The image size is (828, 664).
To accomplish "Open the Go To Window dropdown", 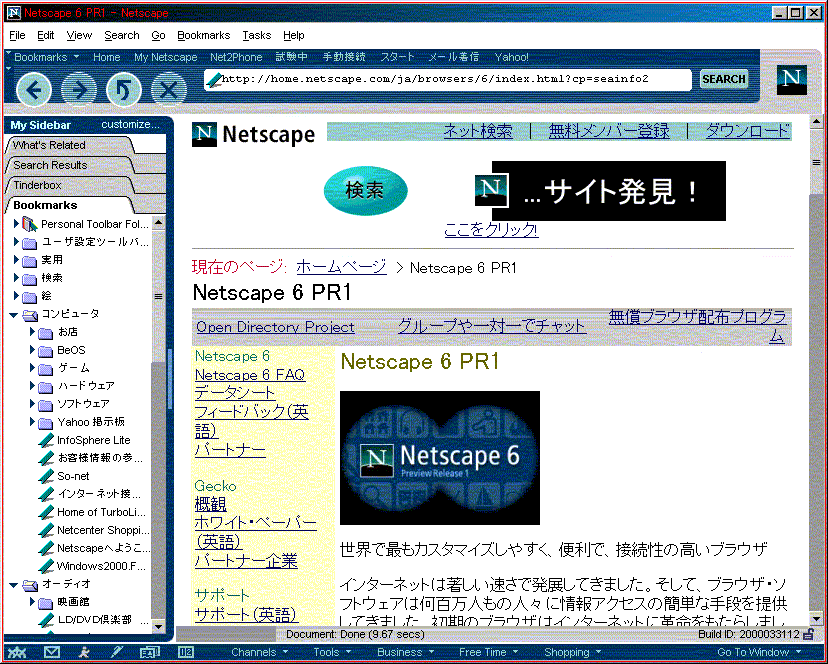I will tap(759, 652).
